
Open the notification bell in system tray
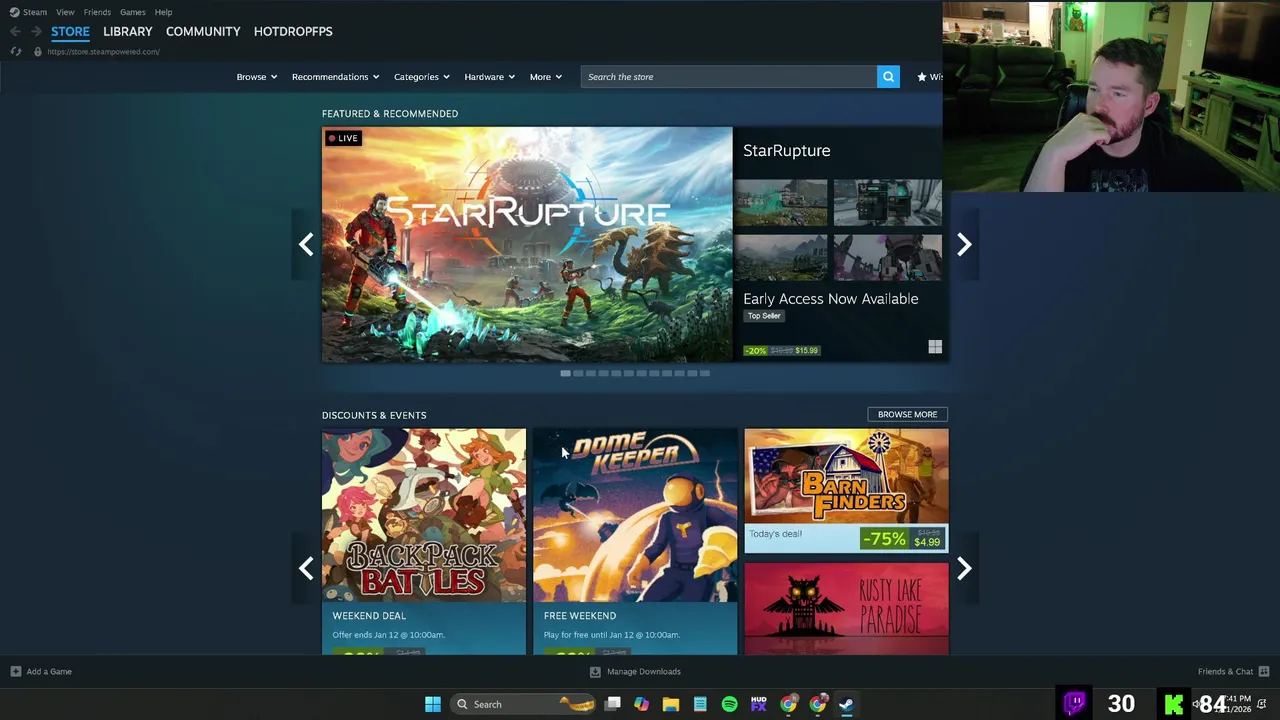pos(1262,704)
